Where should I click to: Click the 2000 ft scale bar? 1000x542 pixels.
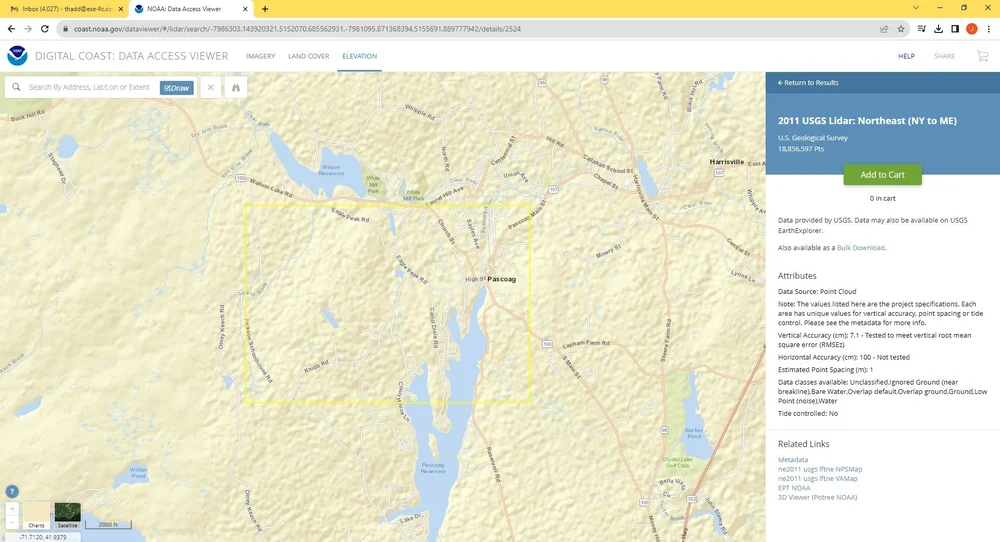coord(108,524)
